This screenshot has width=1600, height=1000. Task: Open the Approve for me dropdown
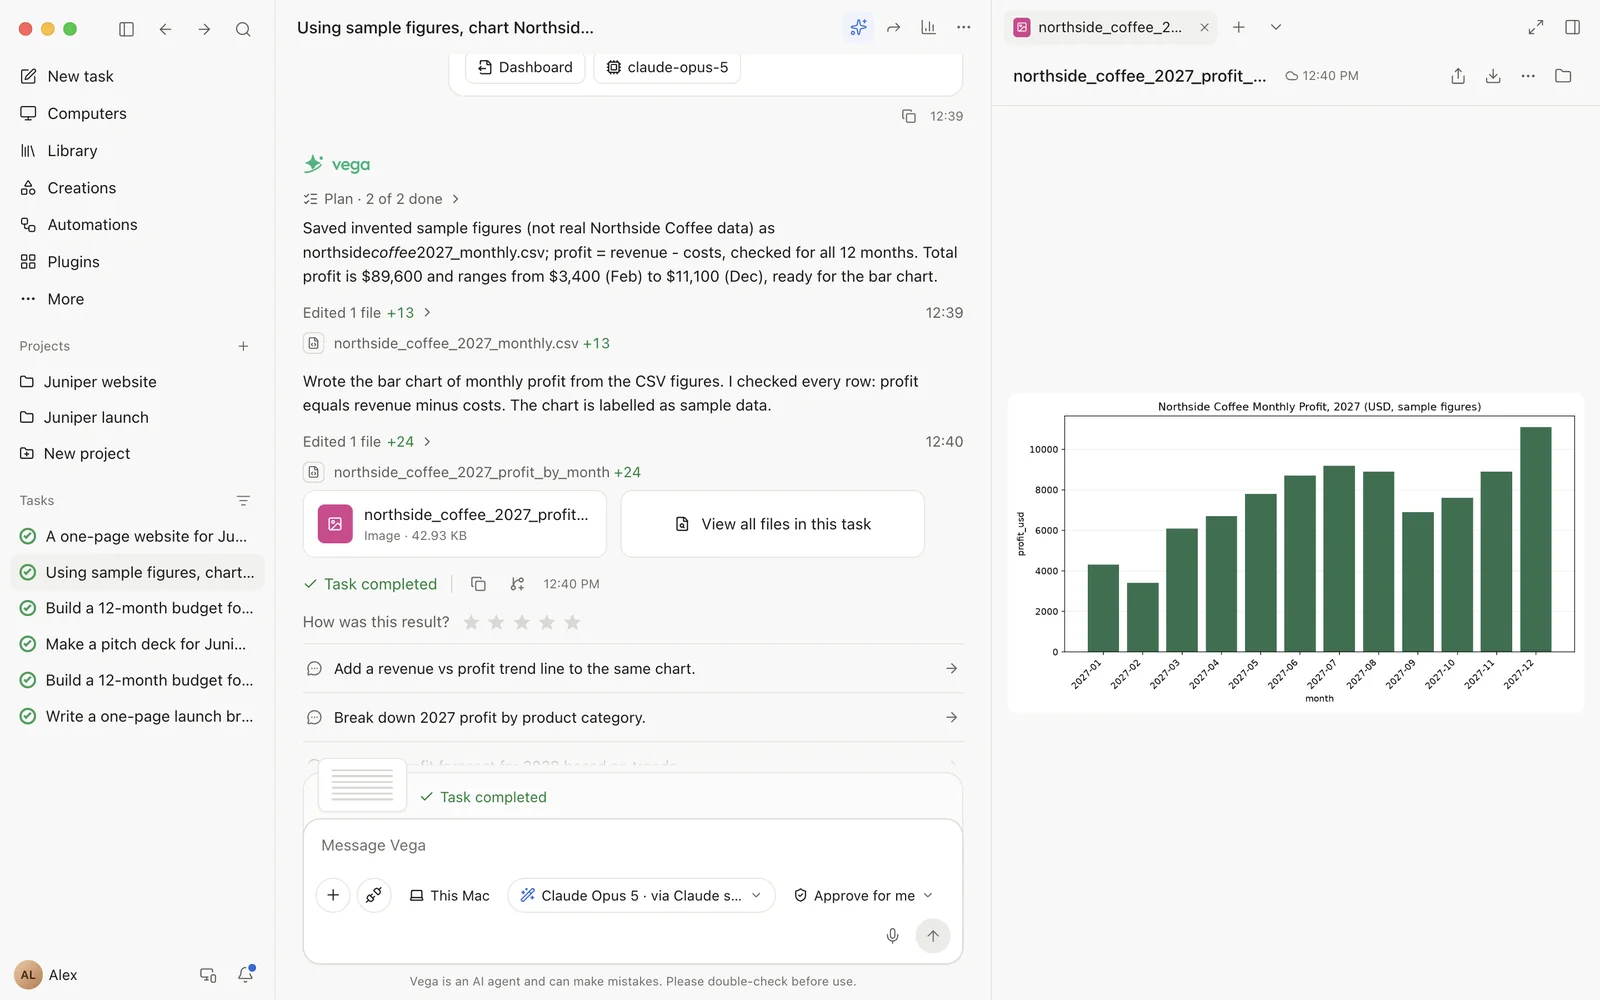tap(863, 895)
